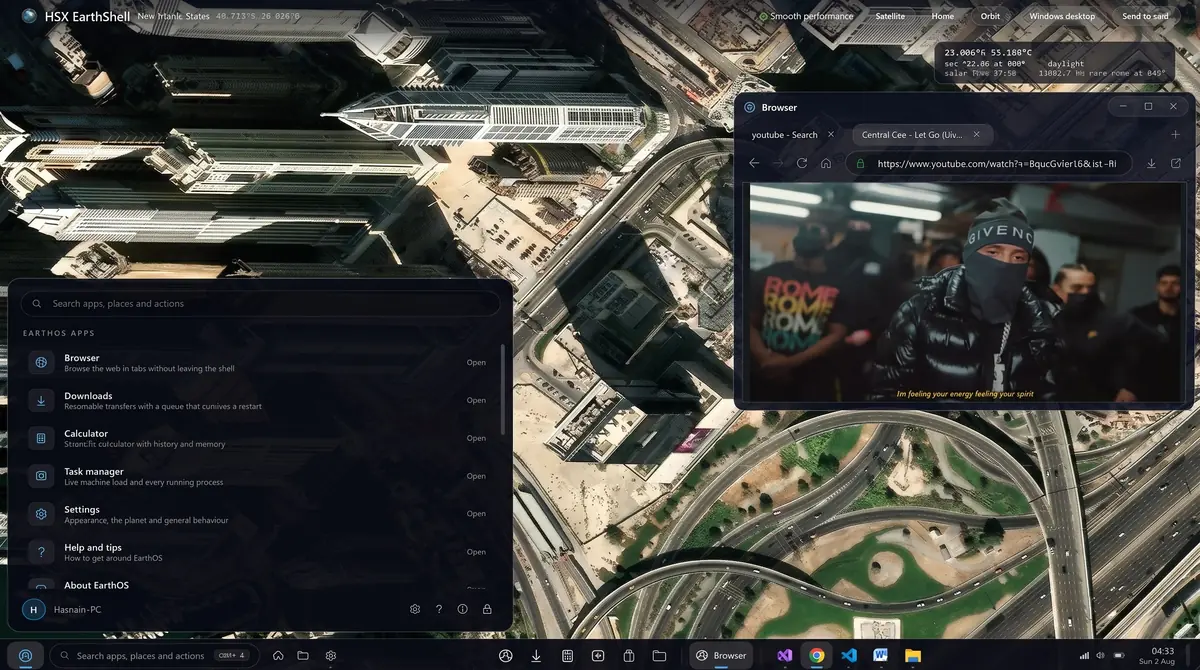Viewport: 1200px width, 670px height.
Task: Open the Browser app from launcher list
Action: click(x=258, y=362)
